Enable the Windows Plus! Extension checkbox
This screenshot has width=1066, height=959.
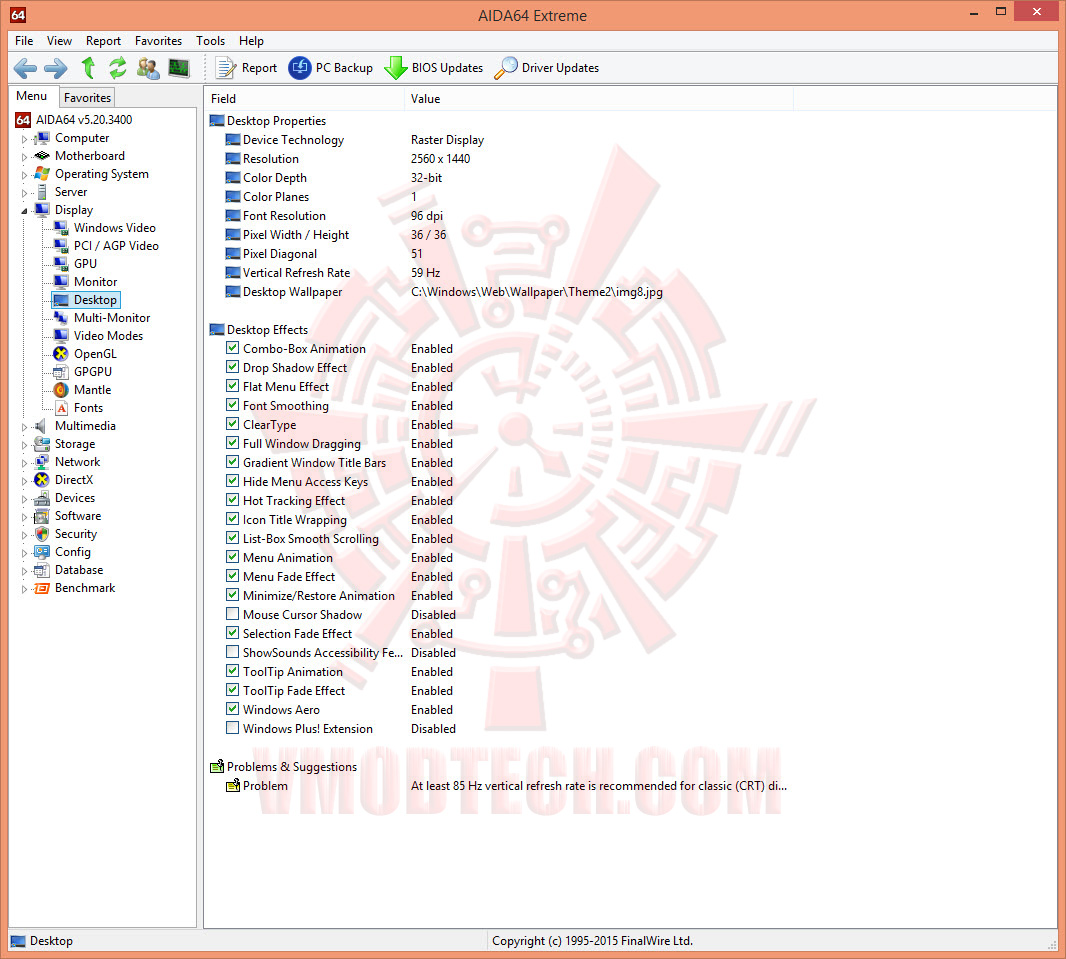[x=233, y=728]
